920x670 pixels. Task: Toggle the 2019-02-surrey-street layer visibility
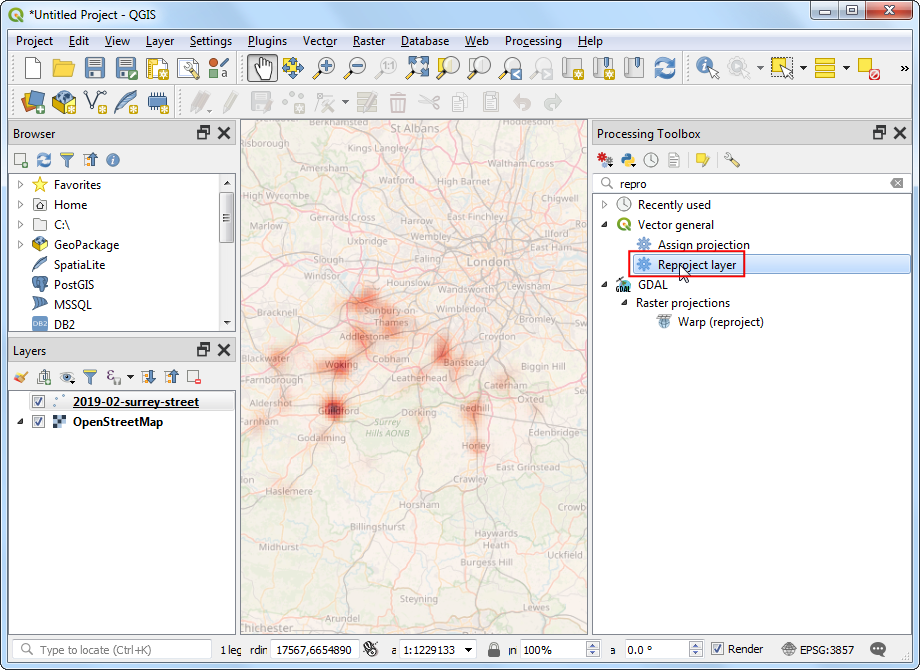pyautogui.click(x=38, y=402)
